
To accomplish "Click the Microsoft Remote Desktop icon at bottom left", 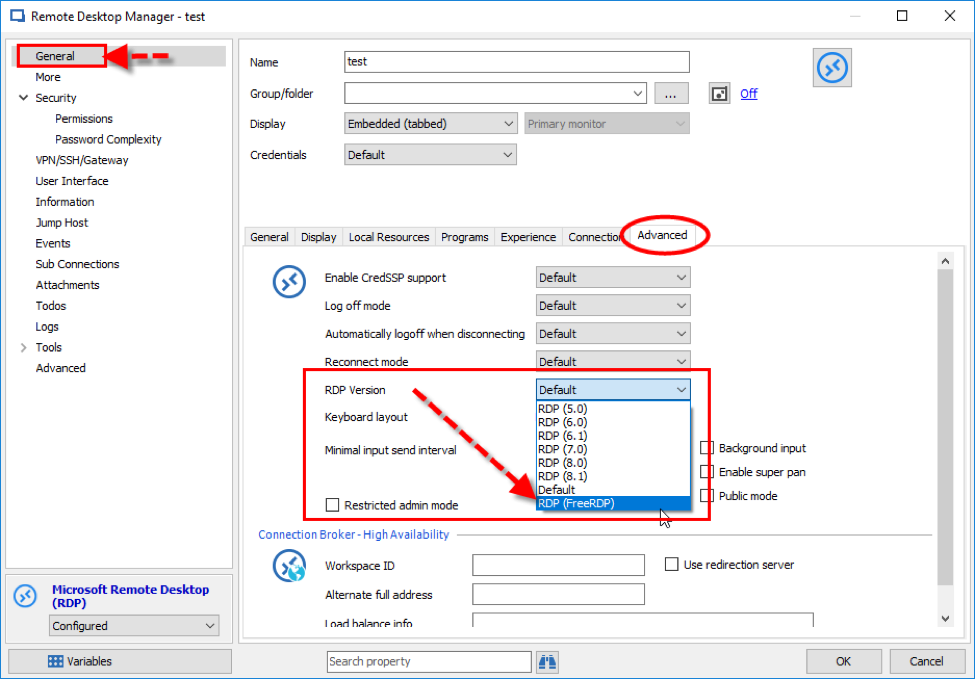I will click(x=25, y=596).
